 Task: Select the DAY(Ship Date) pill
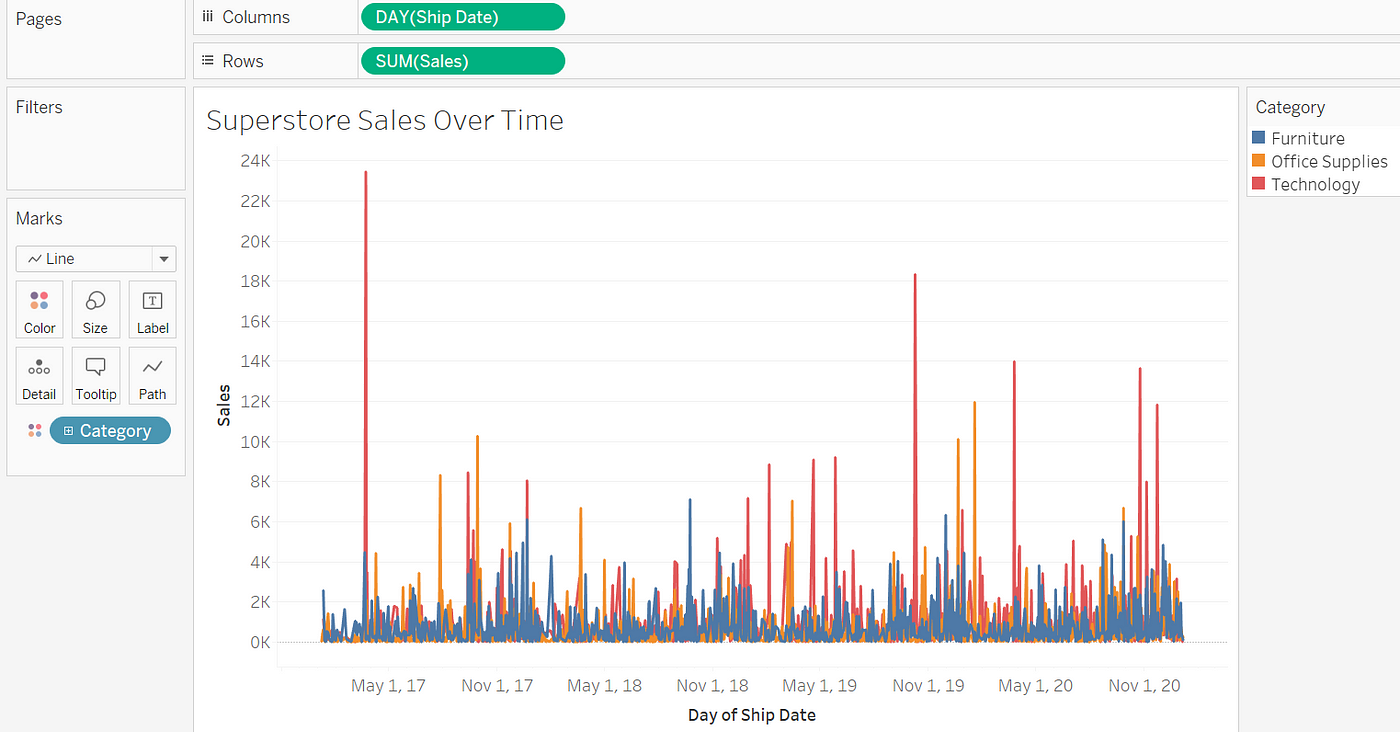click(462, 17)
